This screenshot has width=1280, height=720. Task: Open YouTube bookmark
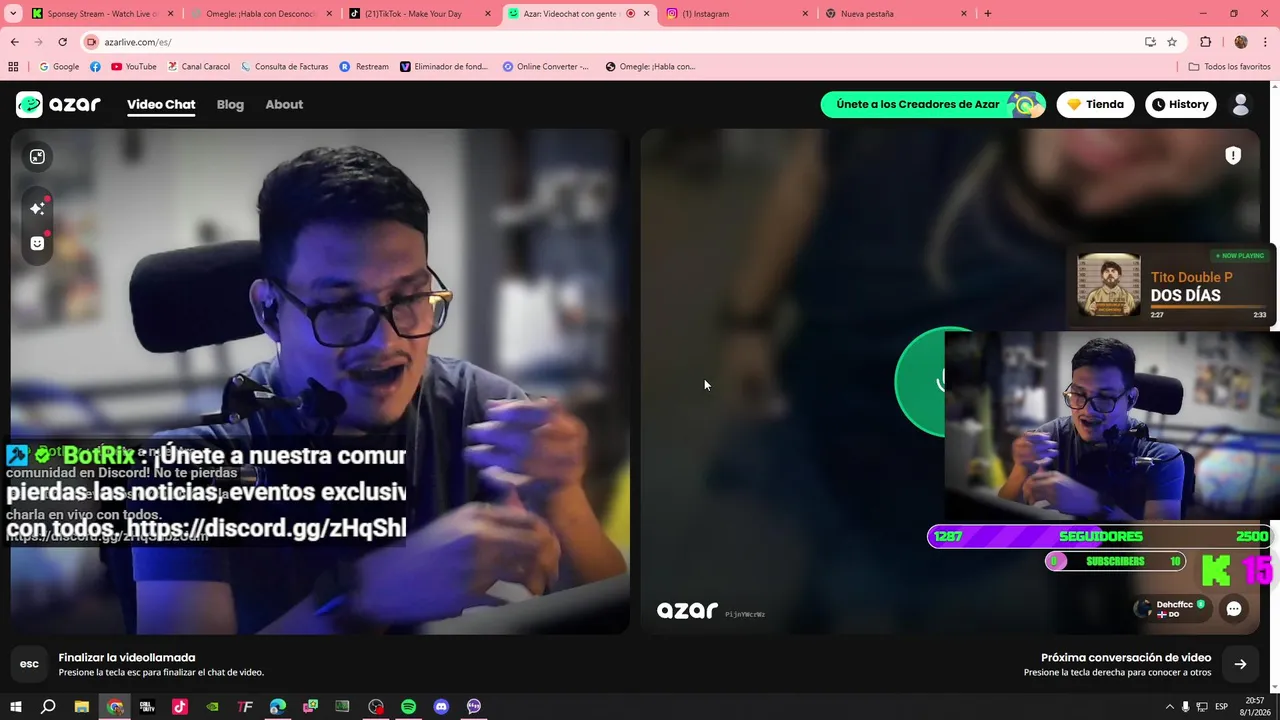click(134, 67)
